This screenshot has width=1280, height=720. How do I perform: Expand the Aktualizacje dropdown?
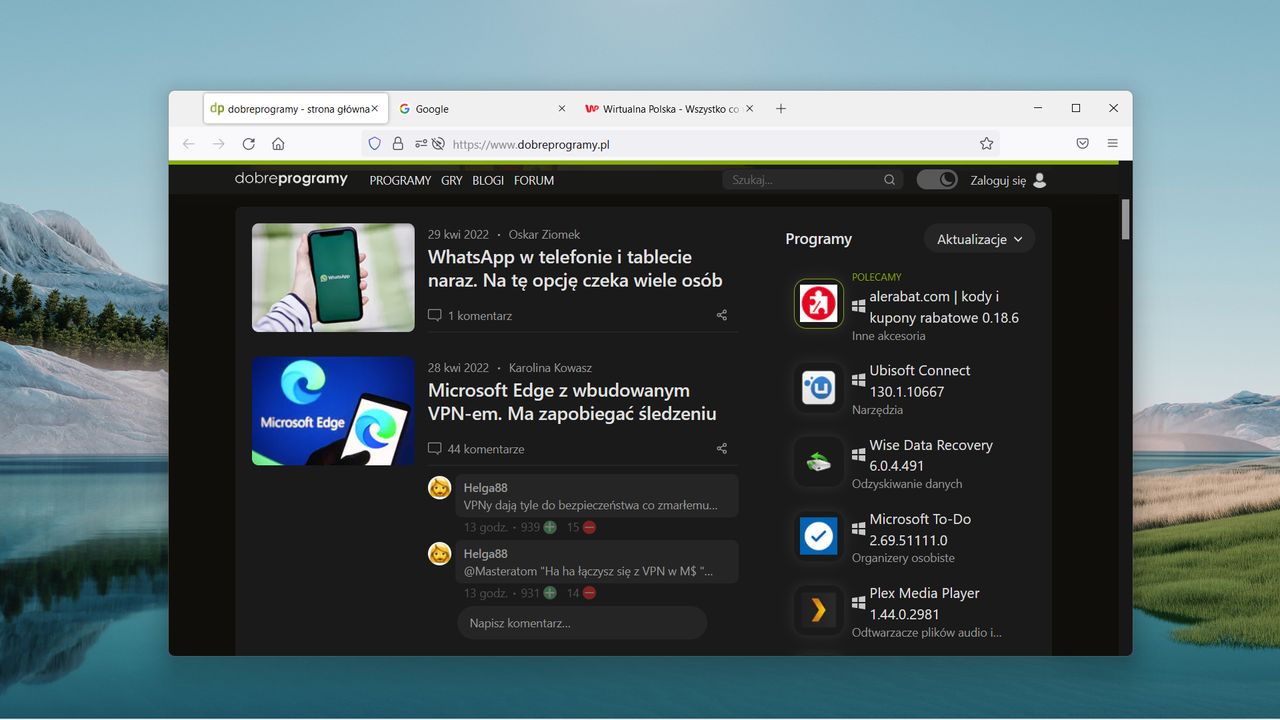979,239
